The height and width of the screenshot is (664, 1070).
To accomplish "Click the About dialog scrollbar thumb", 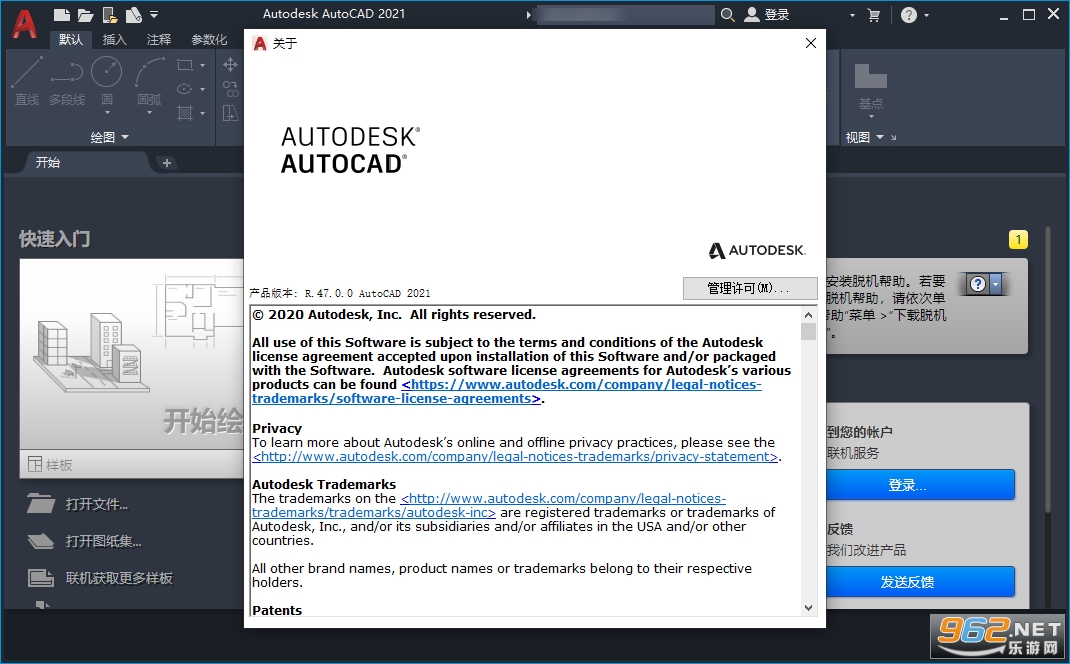I will (809, 331).
